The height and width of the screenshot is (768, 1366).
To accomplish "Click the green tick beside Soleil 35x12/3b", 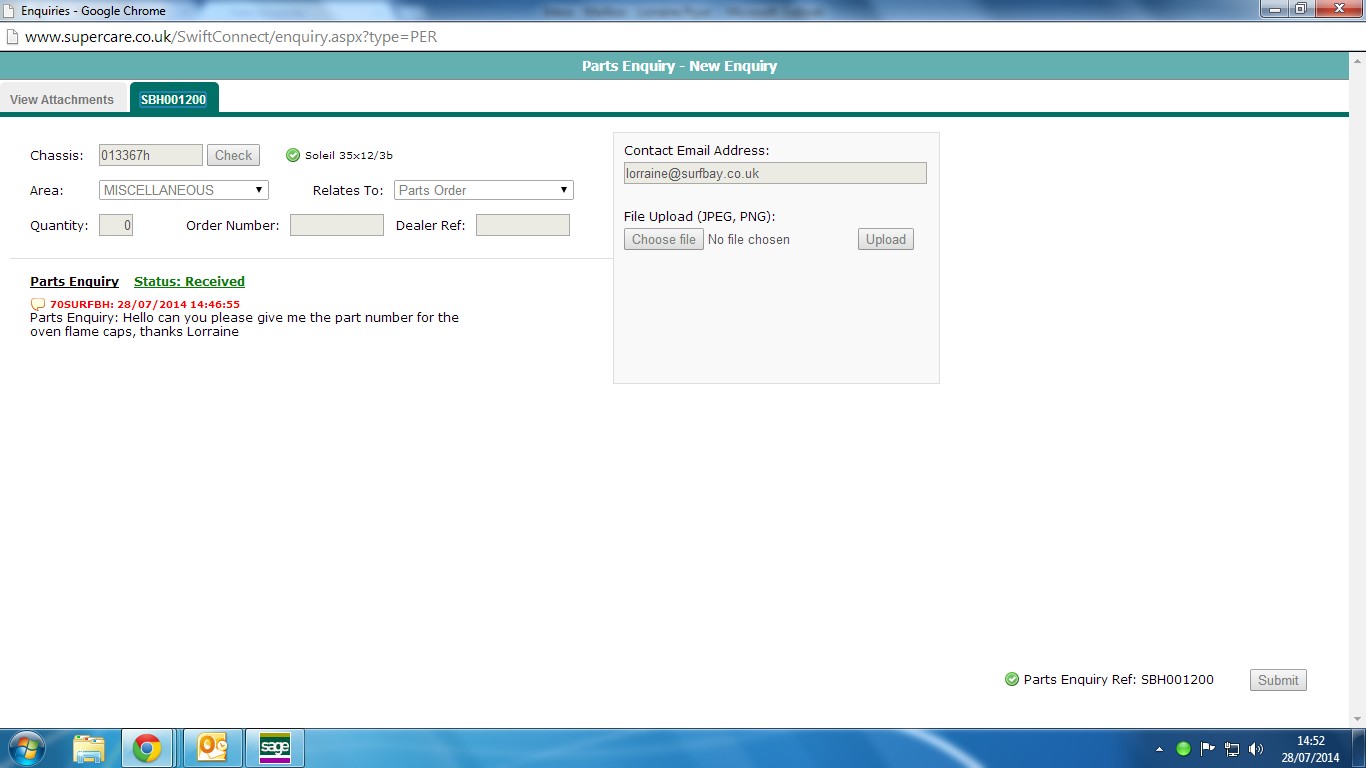I will (x=293, y=155).
